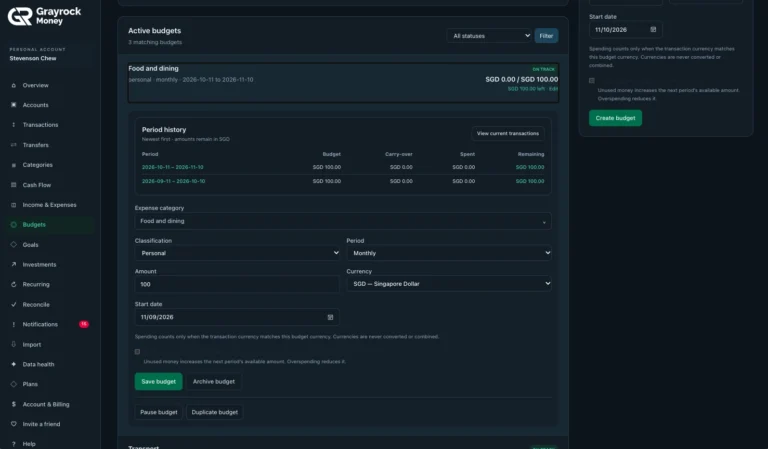This screenshot has height=449, width=768.
Task: Click Edit link on Food and dining card
Action: [553, 89]
